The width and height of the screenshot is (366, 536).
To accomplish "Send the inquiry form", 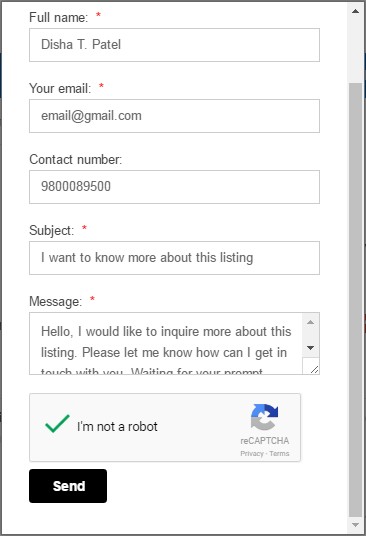I will [68, 486].
